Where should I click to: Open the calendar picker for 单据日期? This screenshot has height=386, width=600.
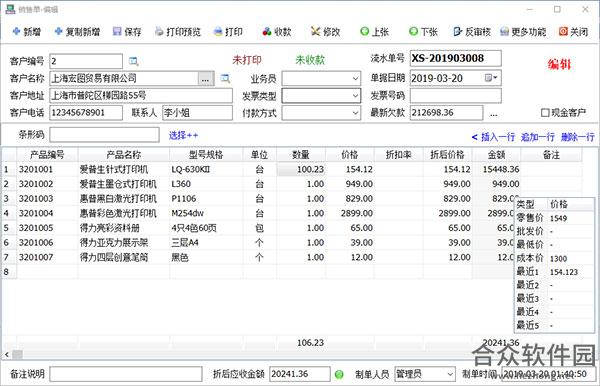(491, 78)
